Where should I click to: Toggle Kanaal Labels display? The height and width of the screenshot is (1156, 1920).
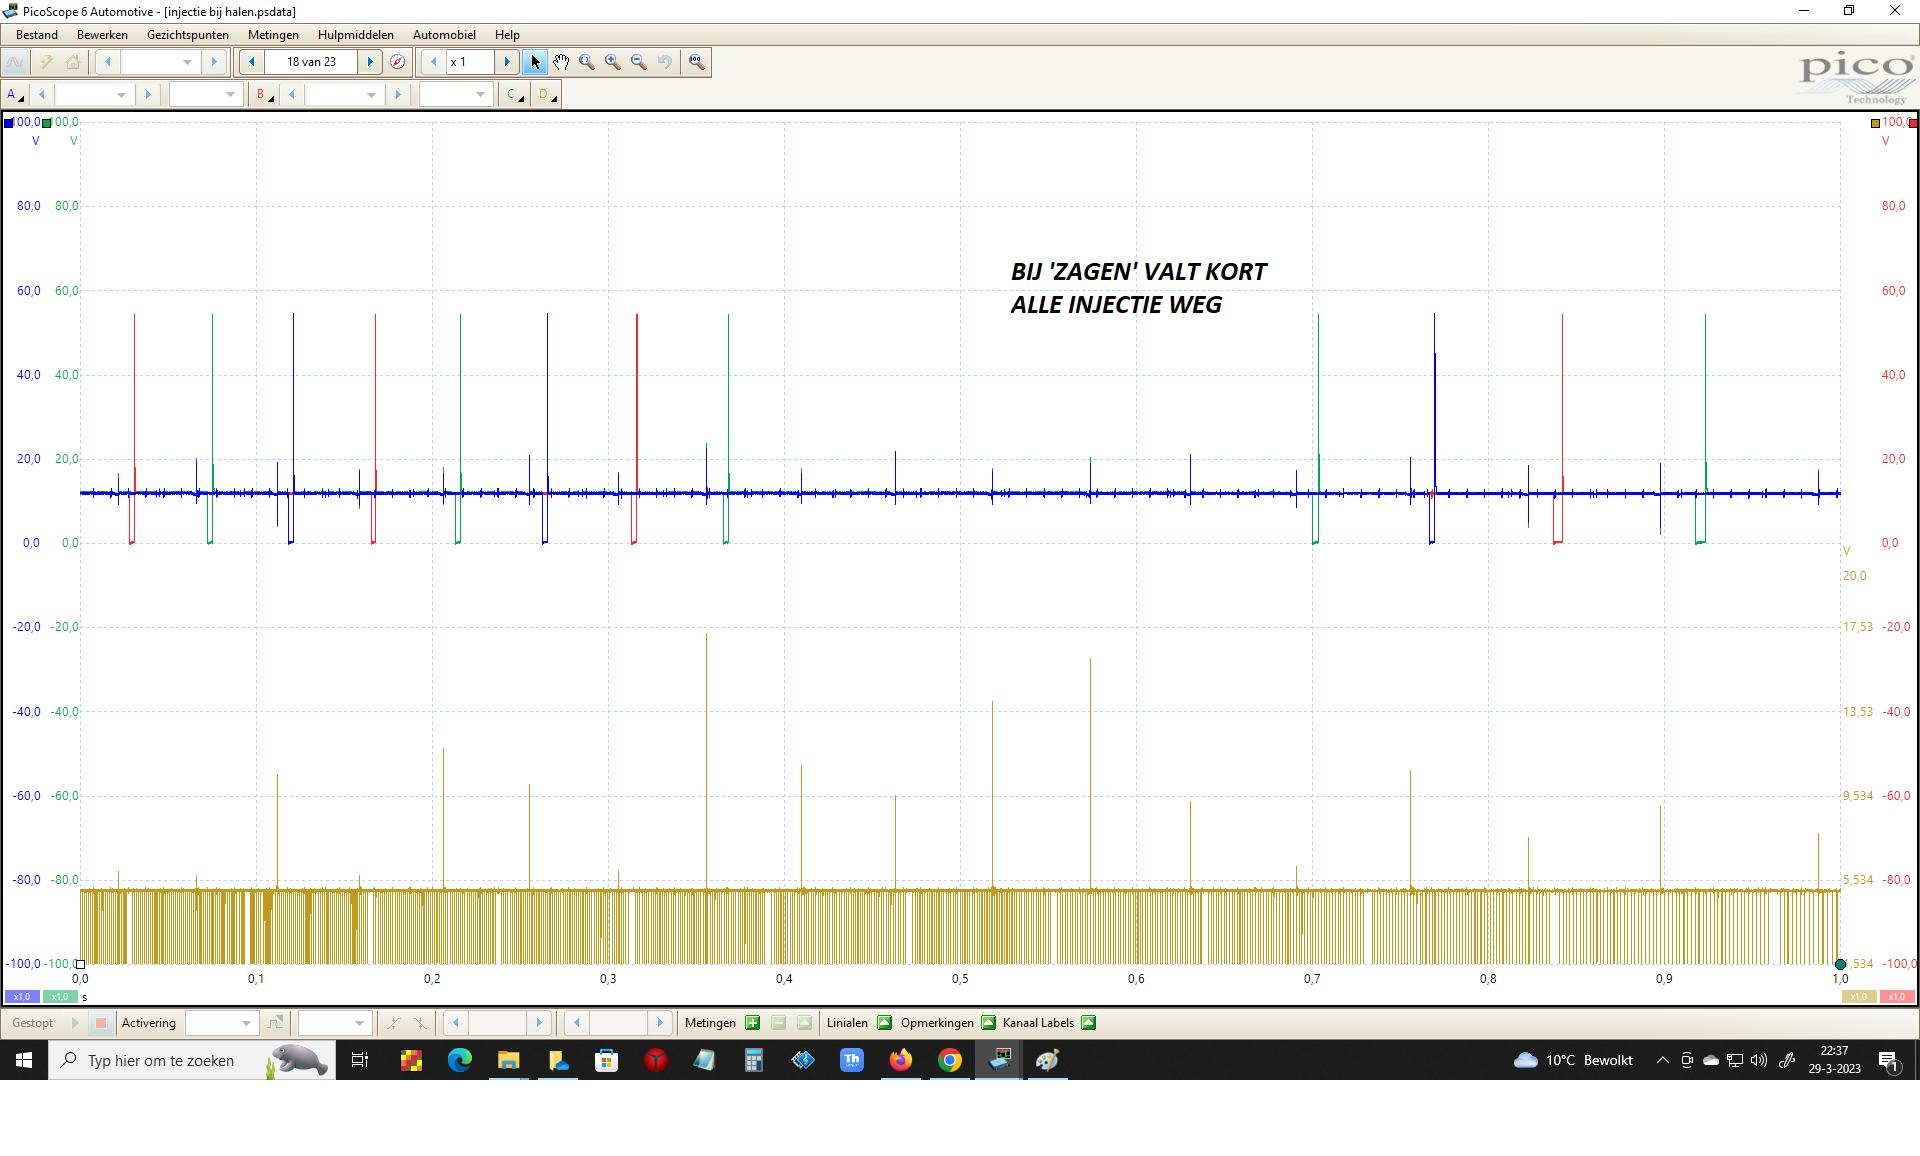[x=1088, y=1023]
